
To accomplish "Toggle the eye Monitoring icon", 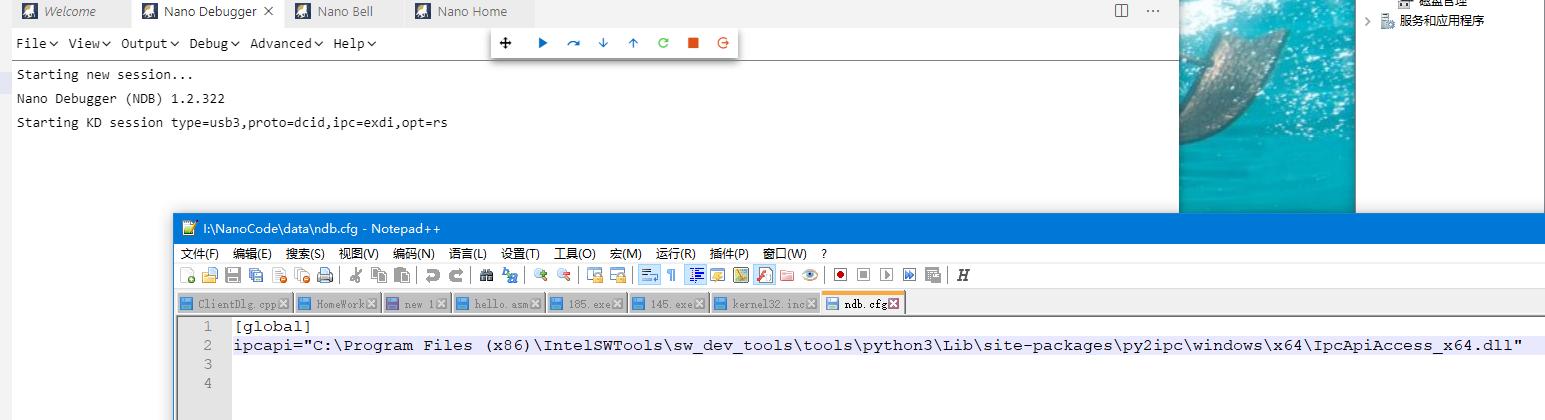I will 810,275.
